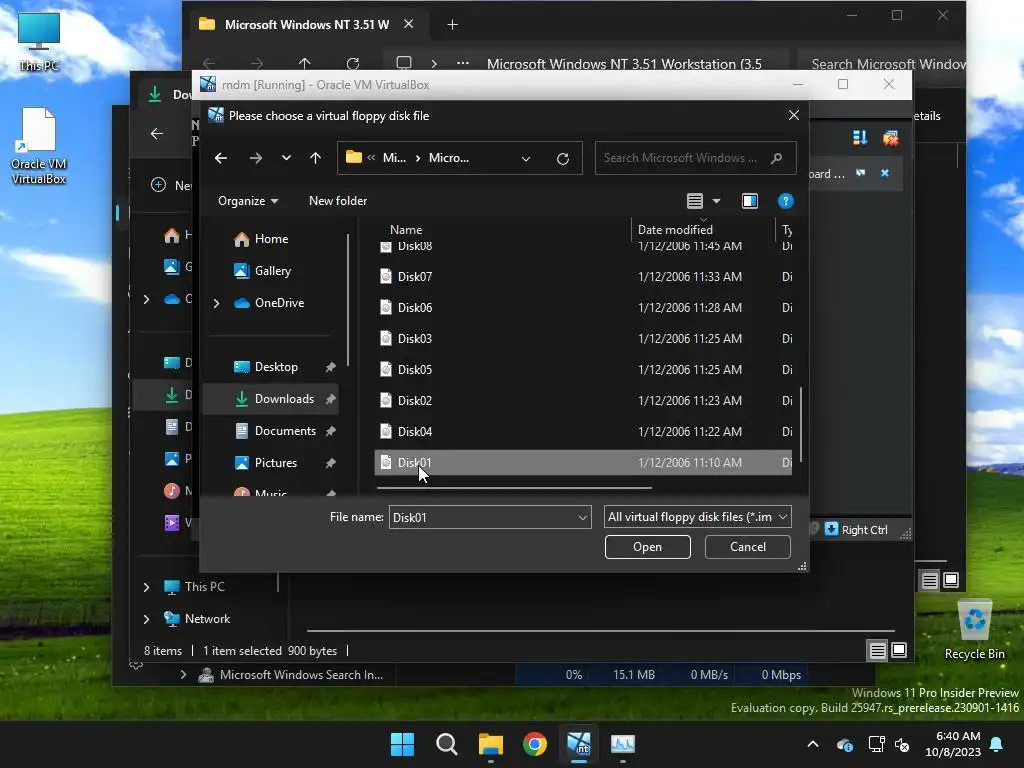1024x768 pixels.
Task: Open the taskbar clock and date
Action: click(953, 744)
